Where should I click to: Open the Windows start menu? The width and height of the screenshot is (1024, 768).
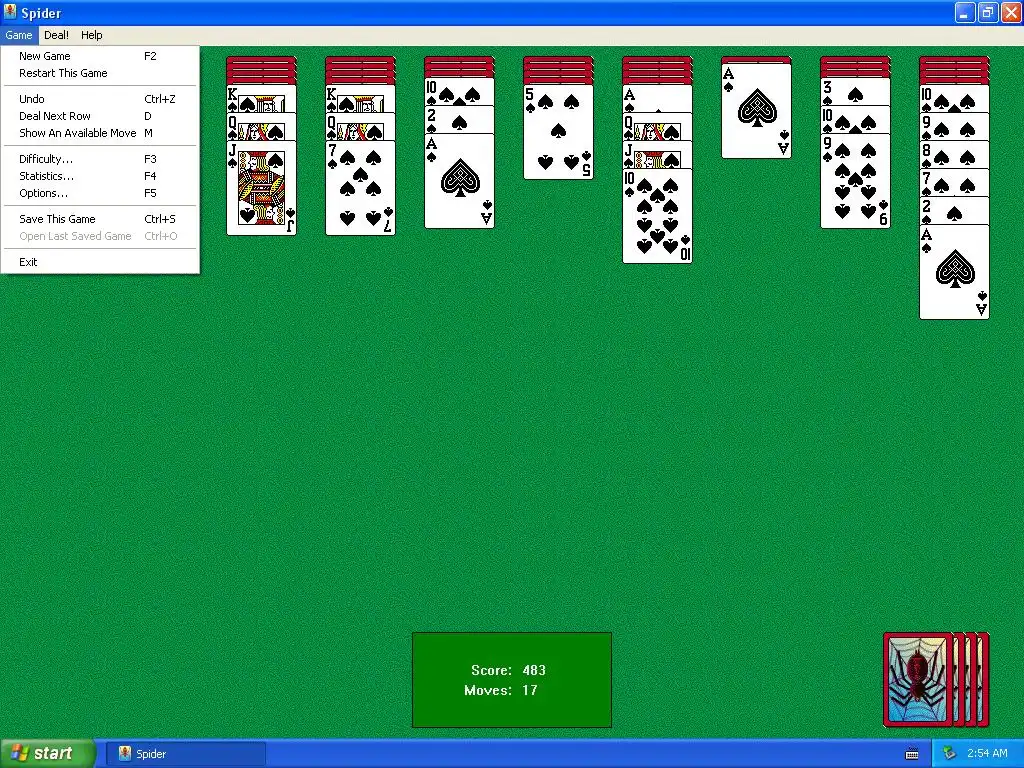coord(47,754)
